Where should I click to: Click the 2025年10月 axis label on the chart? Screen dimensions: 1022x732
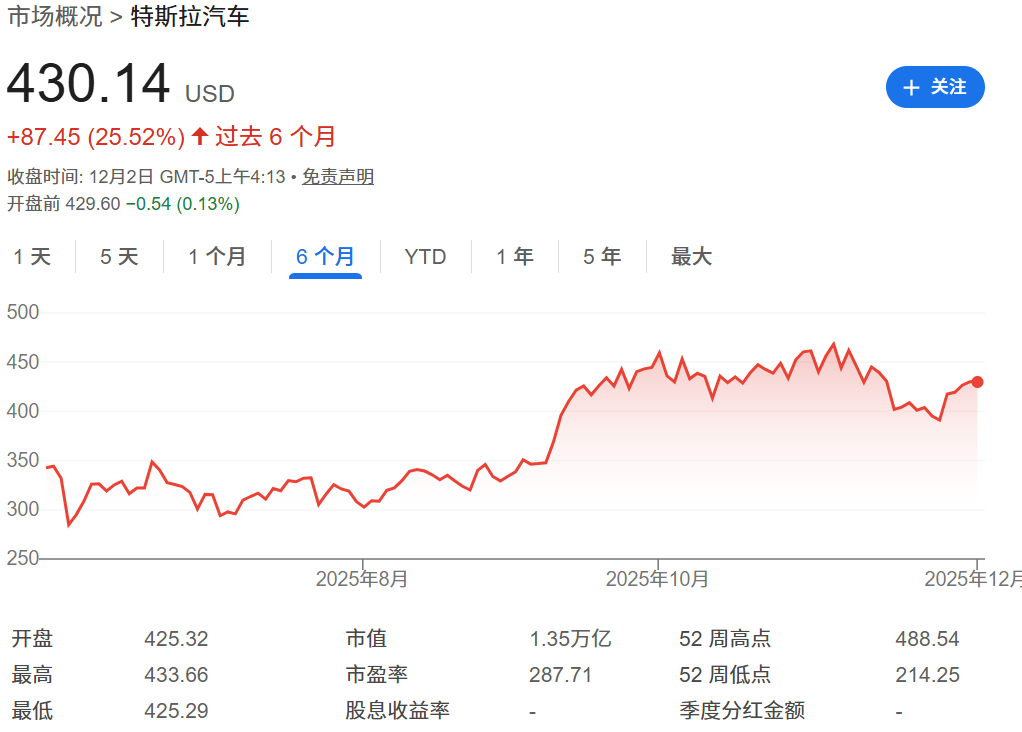[657, 578]
